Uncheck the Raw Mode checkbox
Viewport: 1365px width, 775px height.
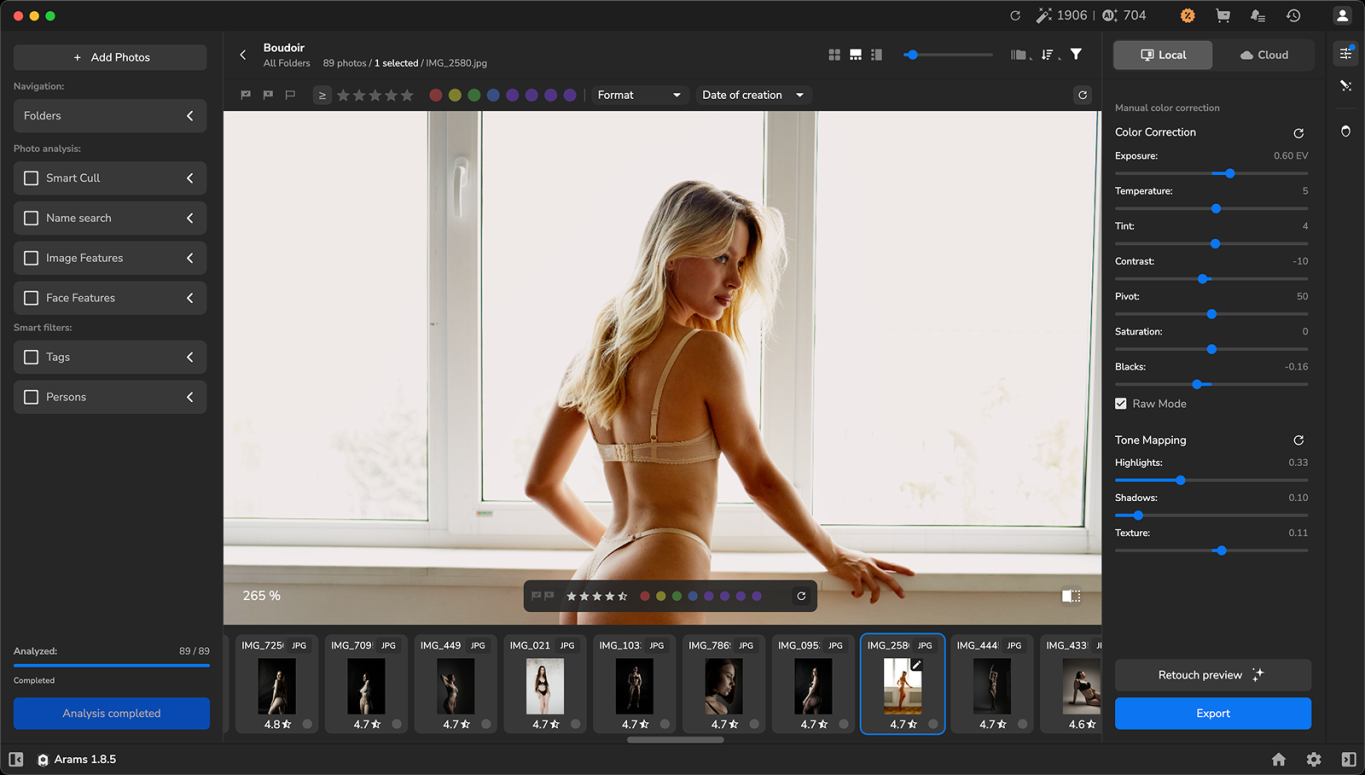1121,404
